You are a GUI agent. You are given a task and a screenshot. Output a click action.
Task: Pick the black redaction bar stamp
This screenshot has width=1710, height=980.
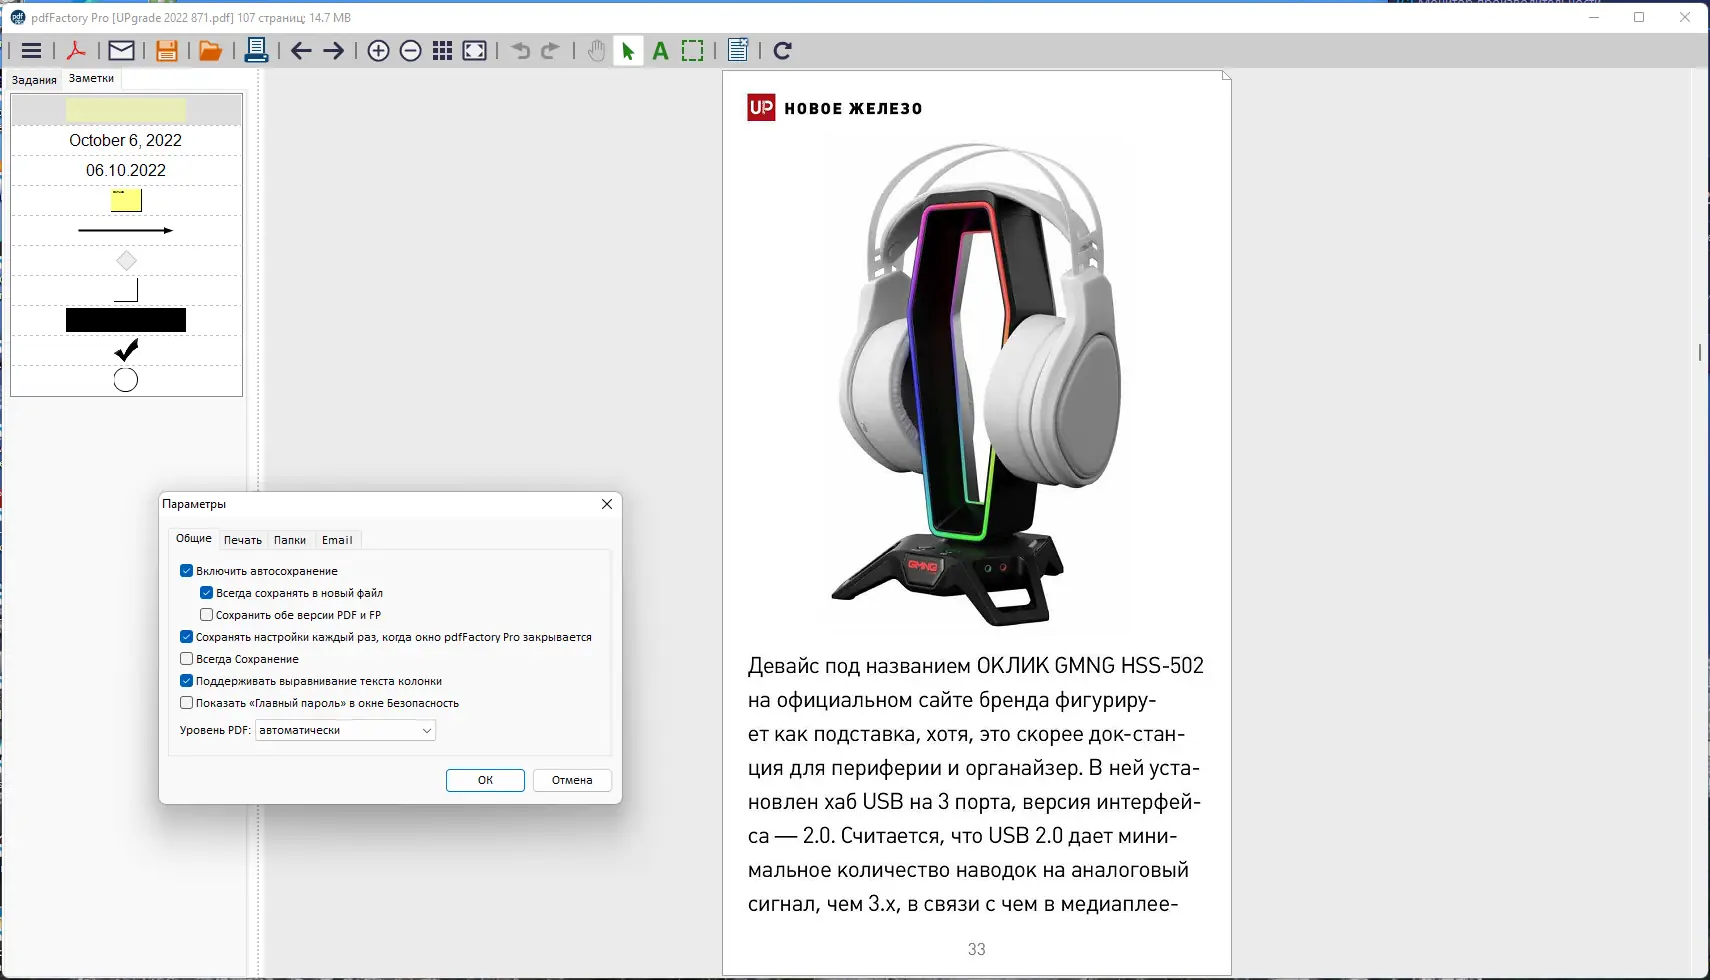pos(126,320)
